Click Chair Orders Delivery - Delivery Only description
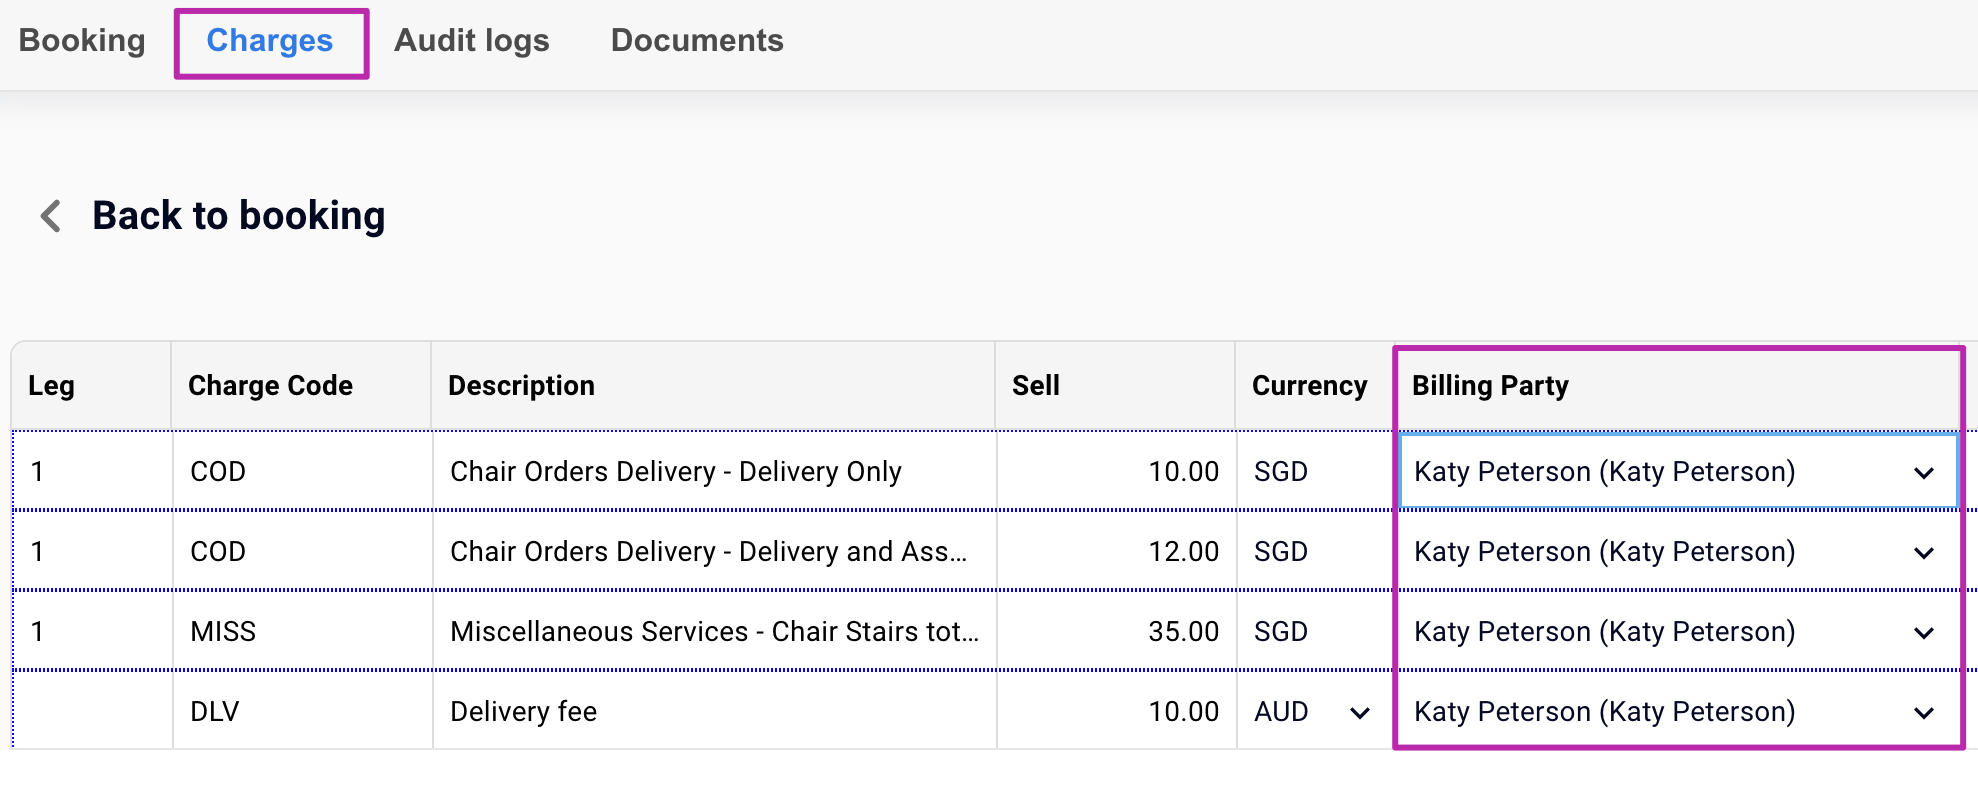1978x792 pixels. click(x=714, y=471)
